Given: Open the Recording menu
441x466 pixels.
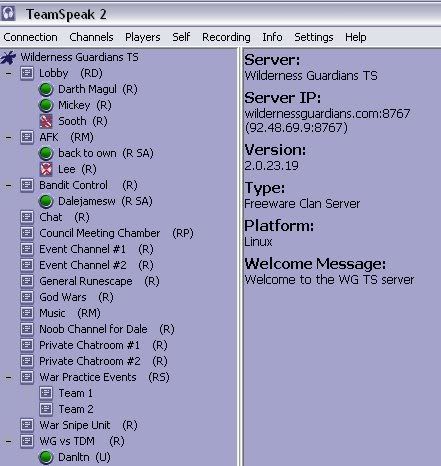Looking at the screenshot, I should click(226, 37).
